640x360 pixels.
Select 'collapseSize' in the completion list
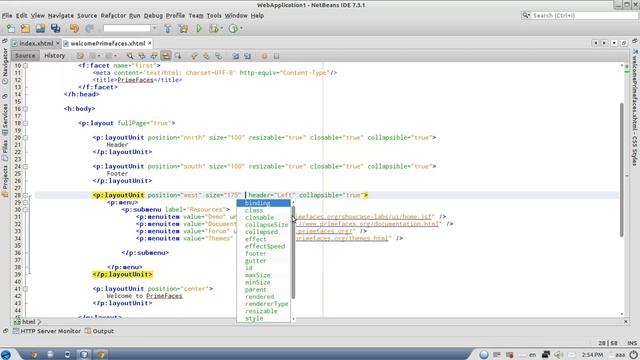point(266,224)
